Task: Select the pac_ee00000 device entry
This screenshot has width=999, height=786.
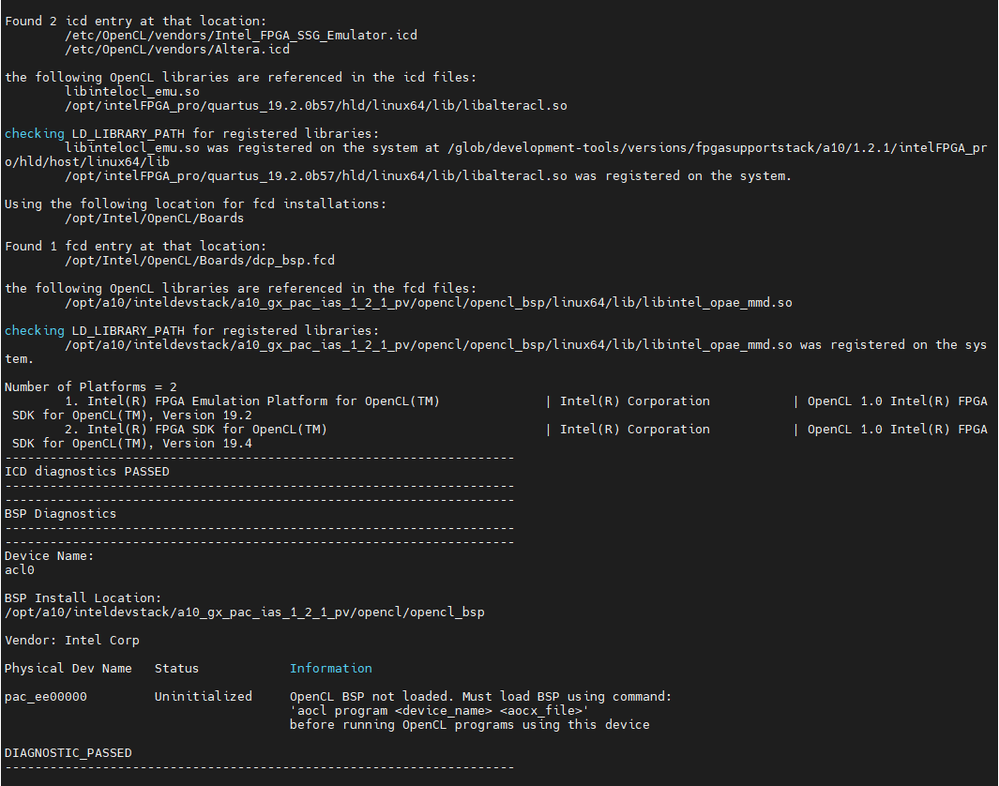Action: pyautogui.click(x=46, y=696)
